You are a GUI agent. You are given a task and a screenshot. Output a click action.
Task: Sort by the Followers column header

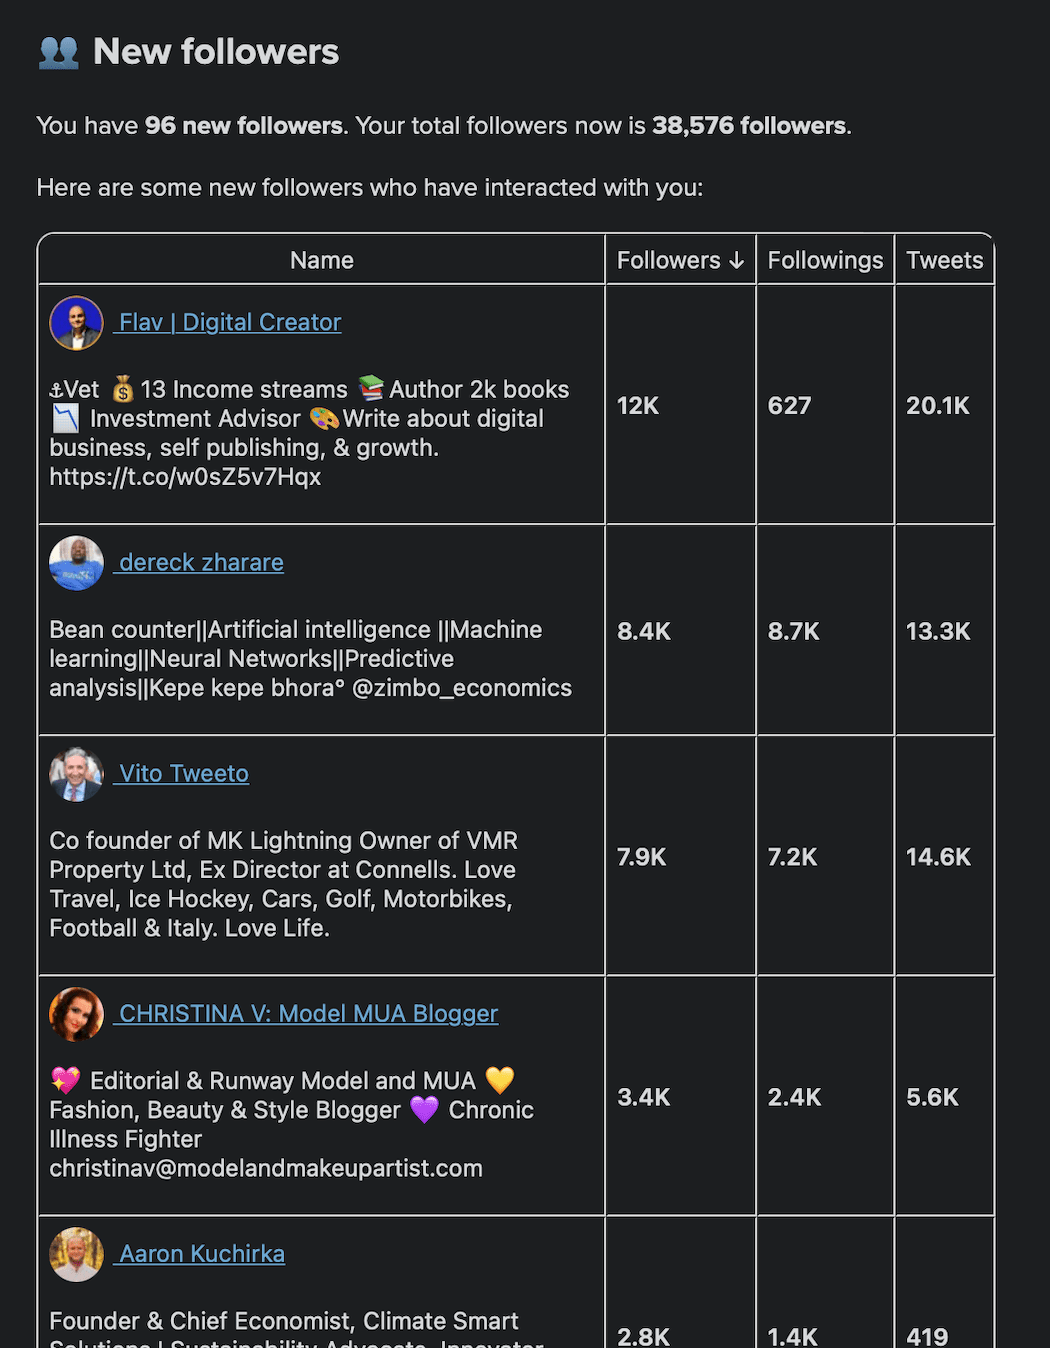(668, 260)
